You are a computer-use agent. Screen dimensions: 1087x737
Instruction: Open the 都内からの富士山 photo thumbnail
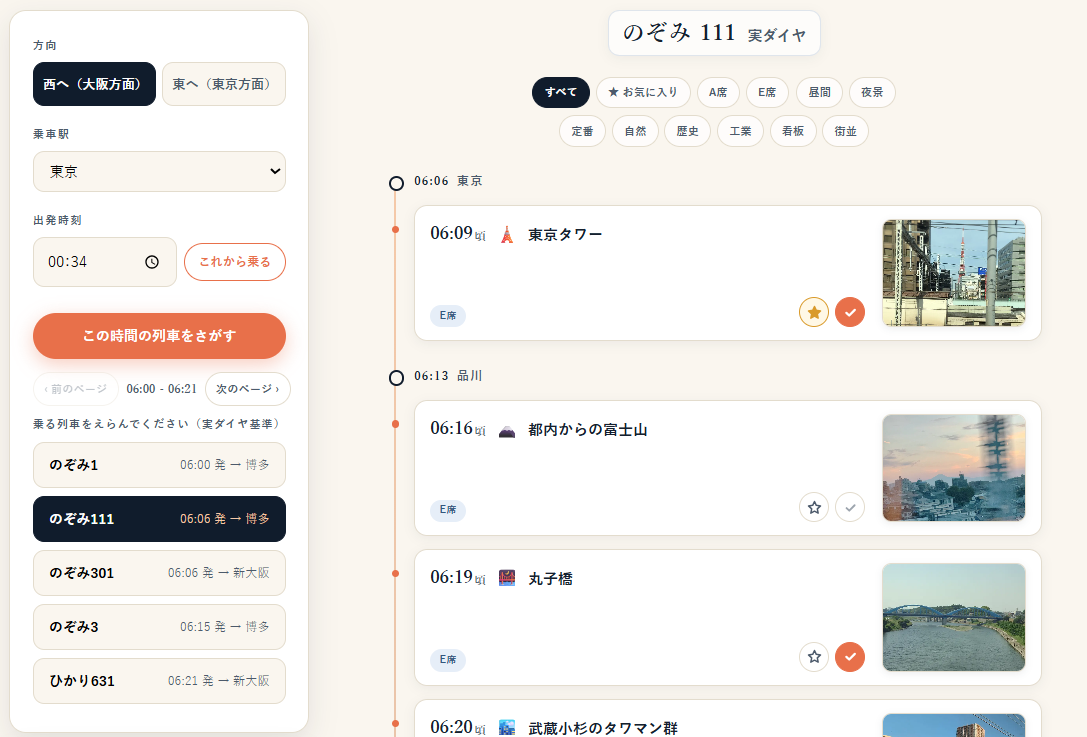coord(954,467)
